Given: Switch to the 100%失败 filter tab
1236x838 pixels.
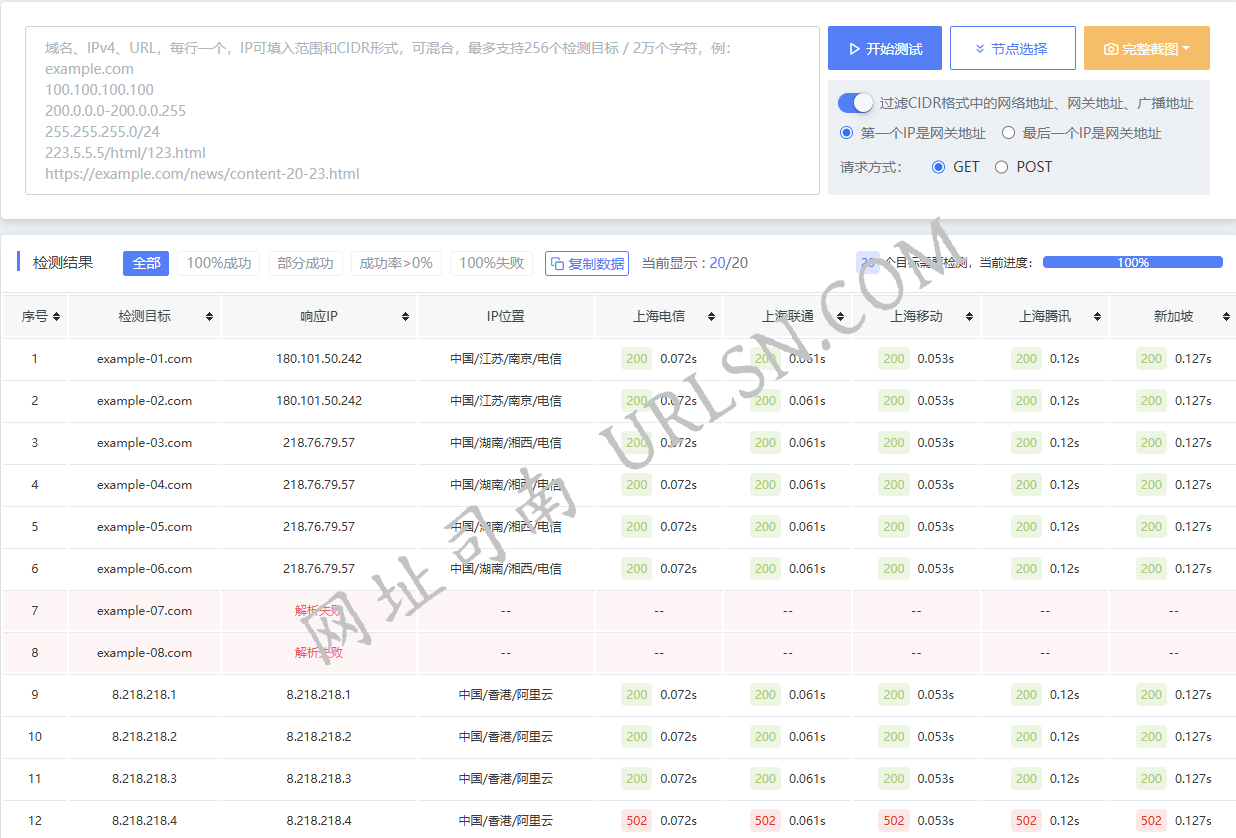Looking at the screenshot, I should coord(491,263).
